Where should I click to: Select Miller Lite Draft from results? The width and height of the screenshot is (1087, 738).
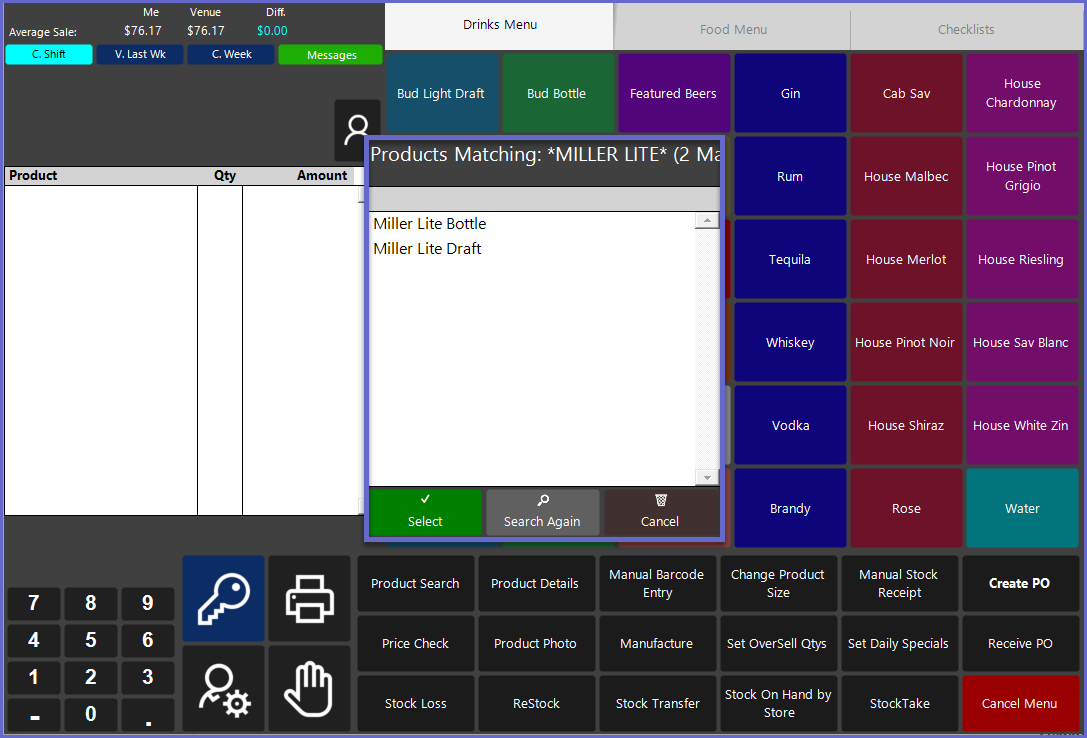427,249
